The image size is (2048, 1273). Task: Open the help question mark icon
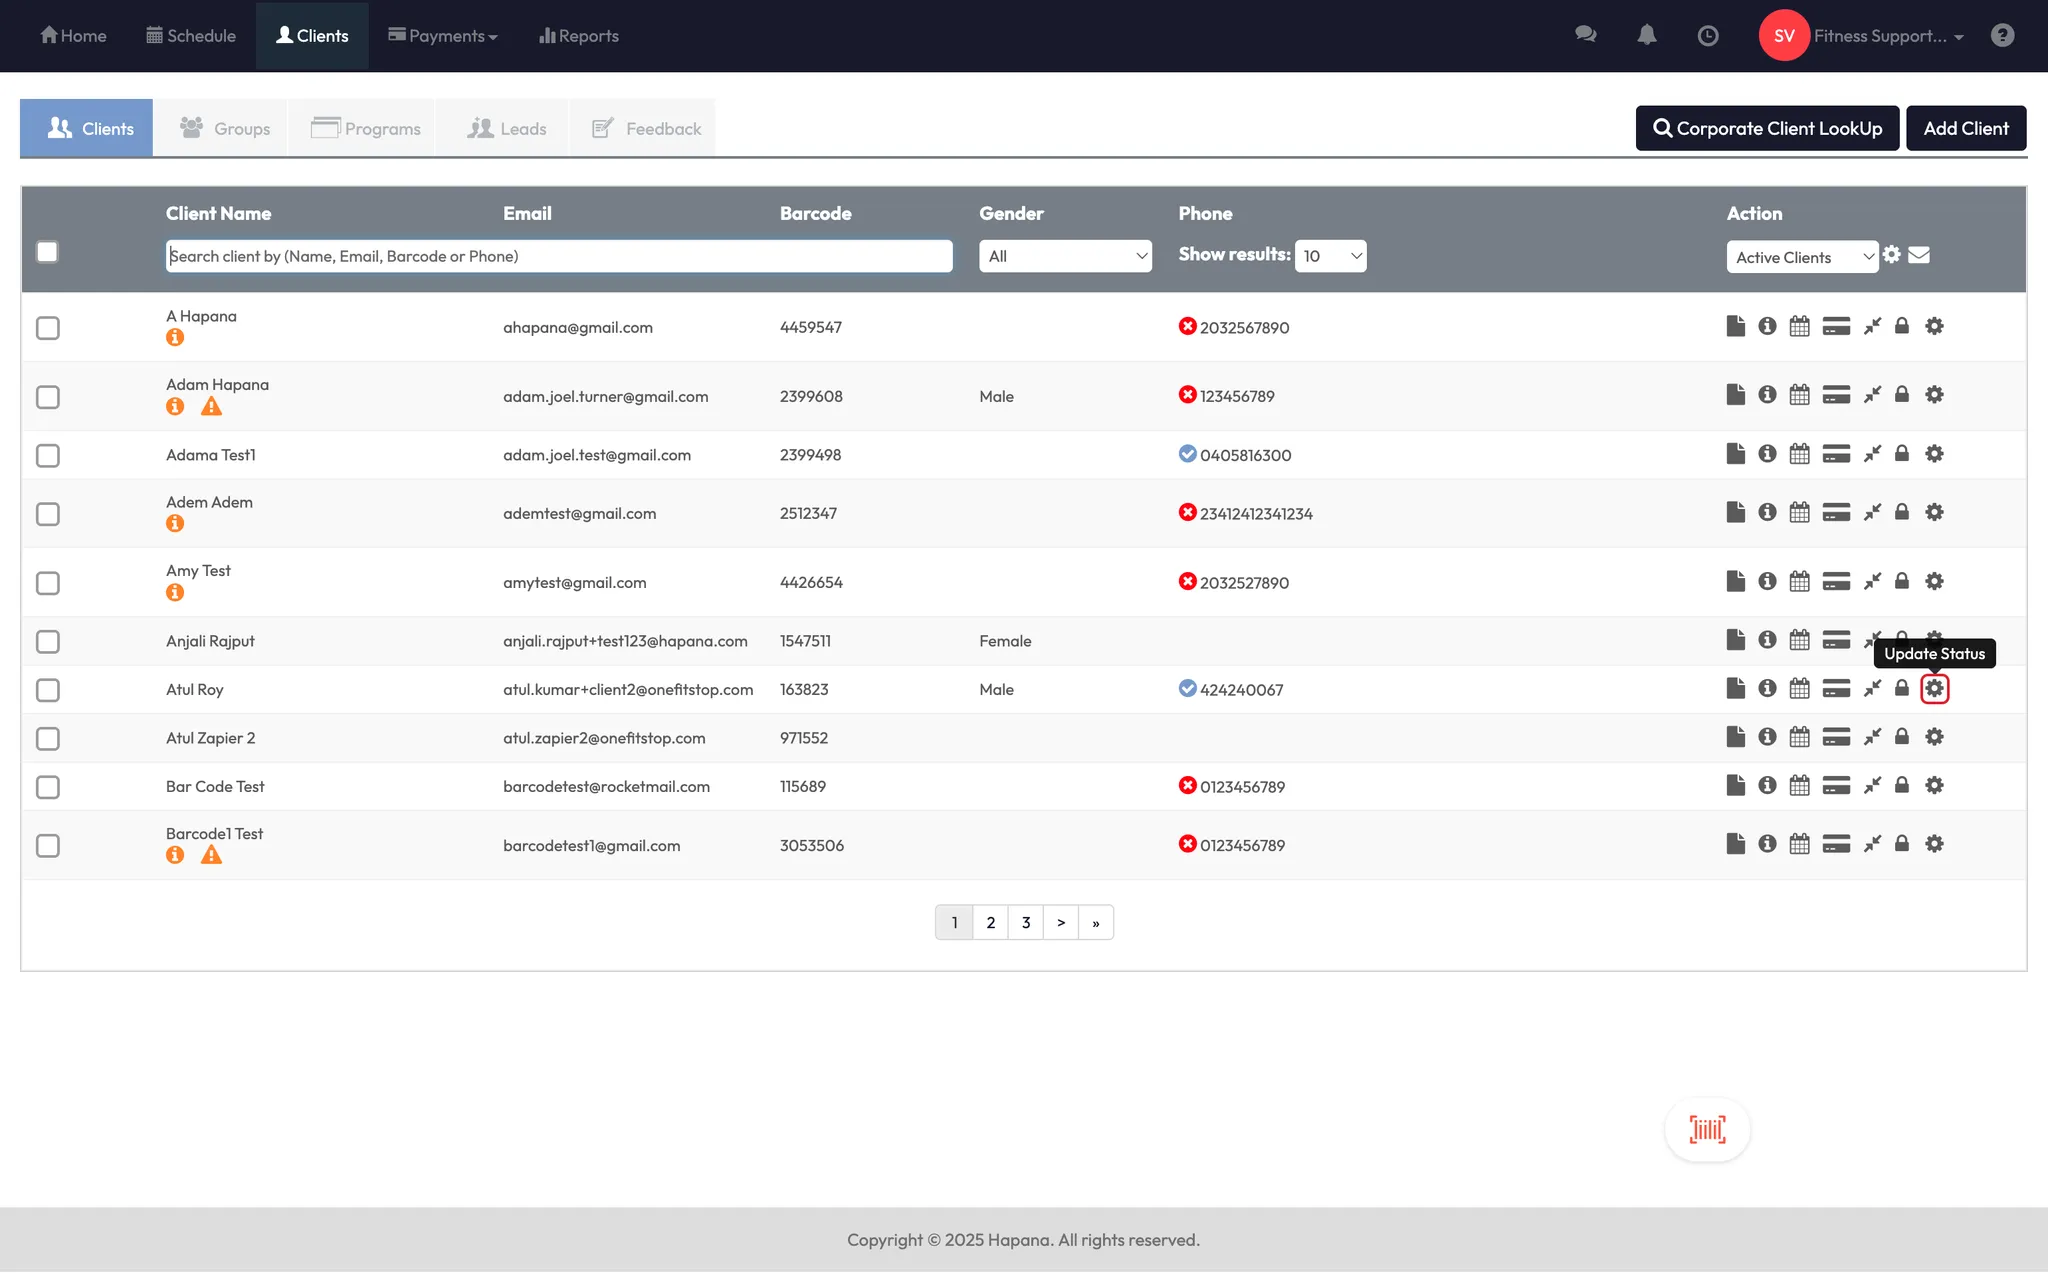(2002, 36)
